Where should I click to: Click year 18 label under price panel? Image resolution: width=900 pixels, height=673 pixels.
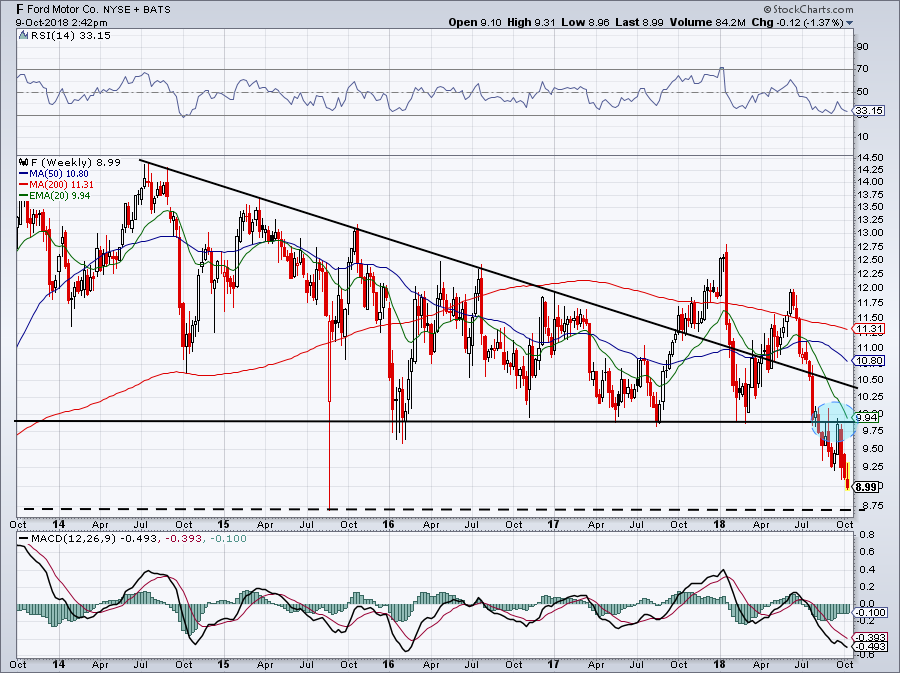coord(719,524)
